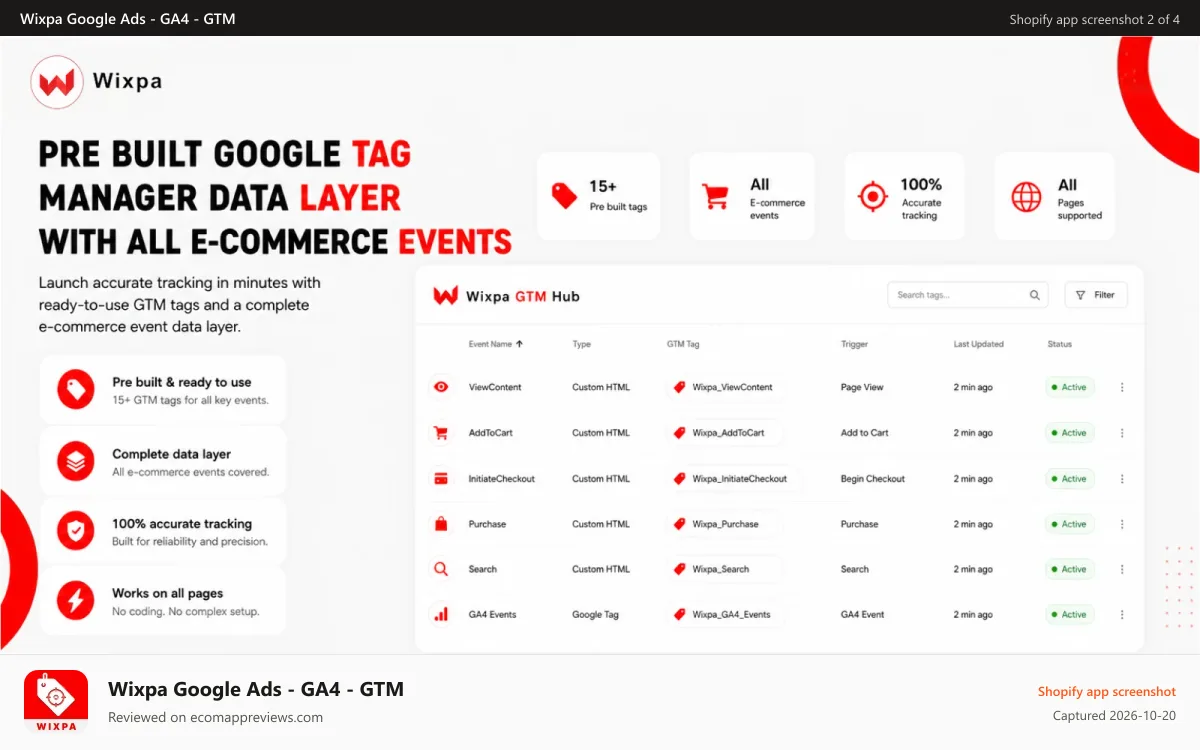
Task: Click "Captured 2026-10-20" footer text
Action: pyautogui.click(x=1114, y=716)
